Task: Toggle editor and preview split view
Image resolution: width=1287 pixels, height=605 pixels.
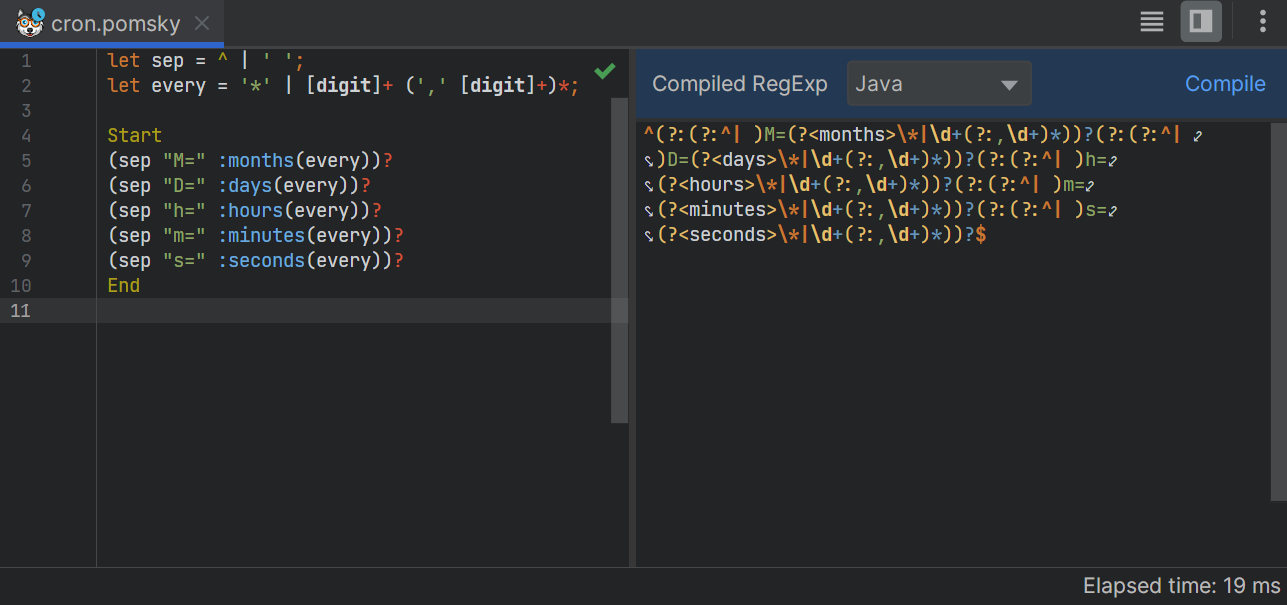Action: 1201,22
